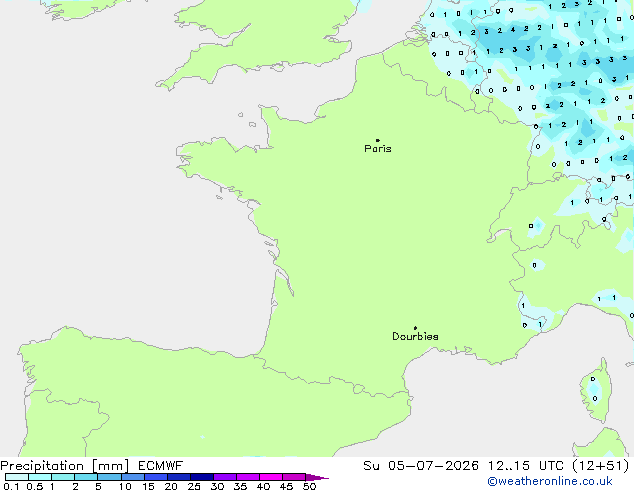Click the ECMWF model label
The image size is (634, 490).
click(161, 466)
